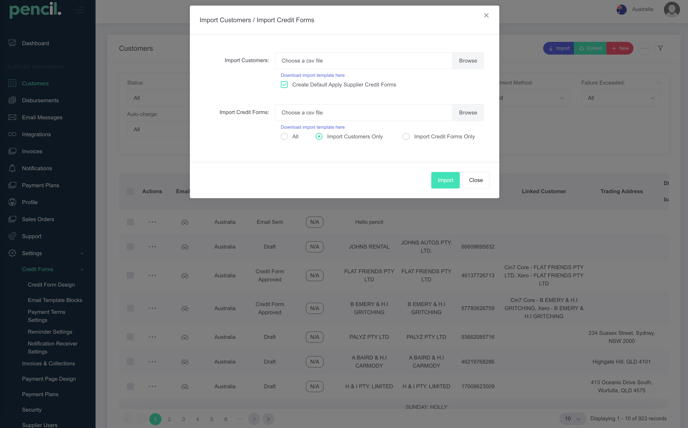Close the import dialog with the X icon
Image resolution: width=688 pixels, height=428 pixels.
tap(486, 15)
